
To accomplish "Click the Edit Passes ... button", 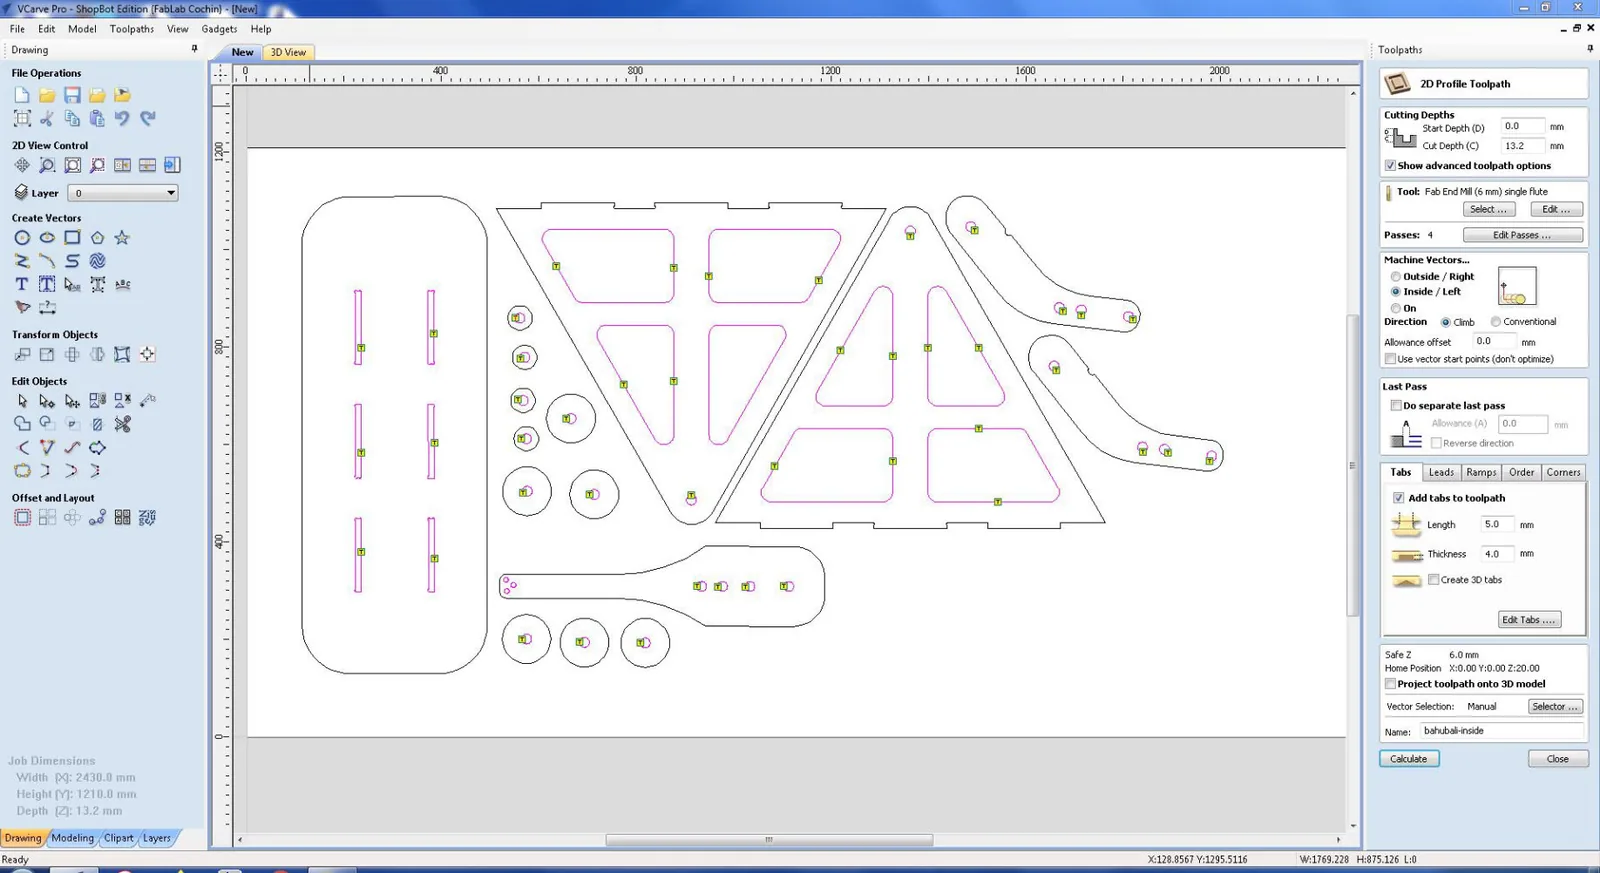I will click(x=1522, y=235).
